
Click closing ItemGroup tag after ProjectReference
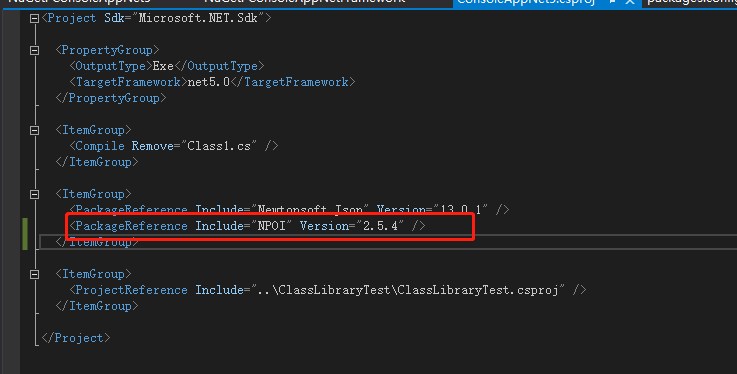[x=97, y=306]
